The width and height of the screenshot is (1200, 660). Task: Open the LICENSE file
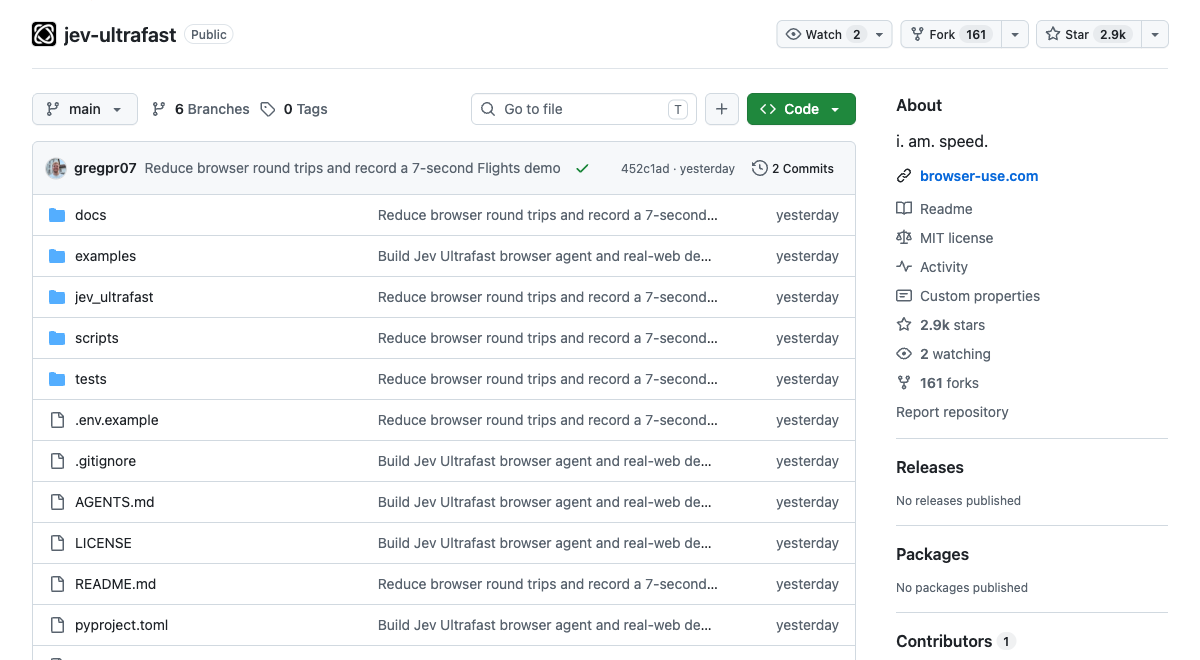coord(103,543)
